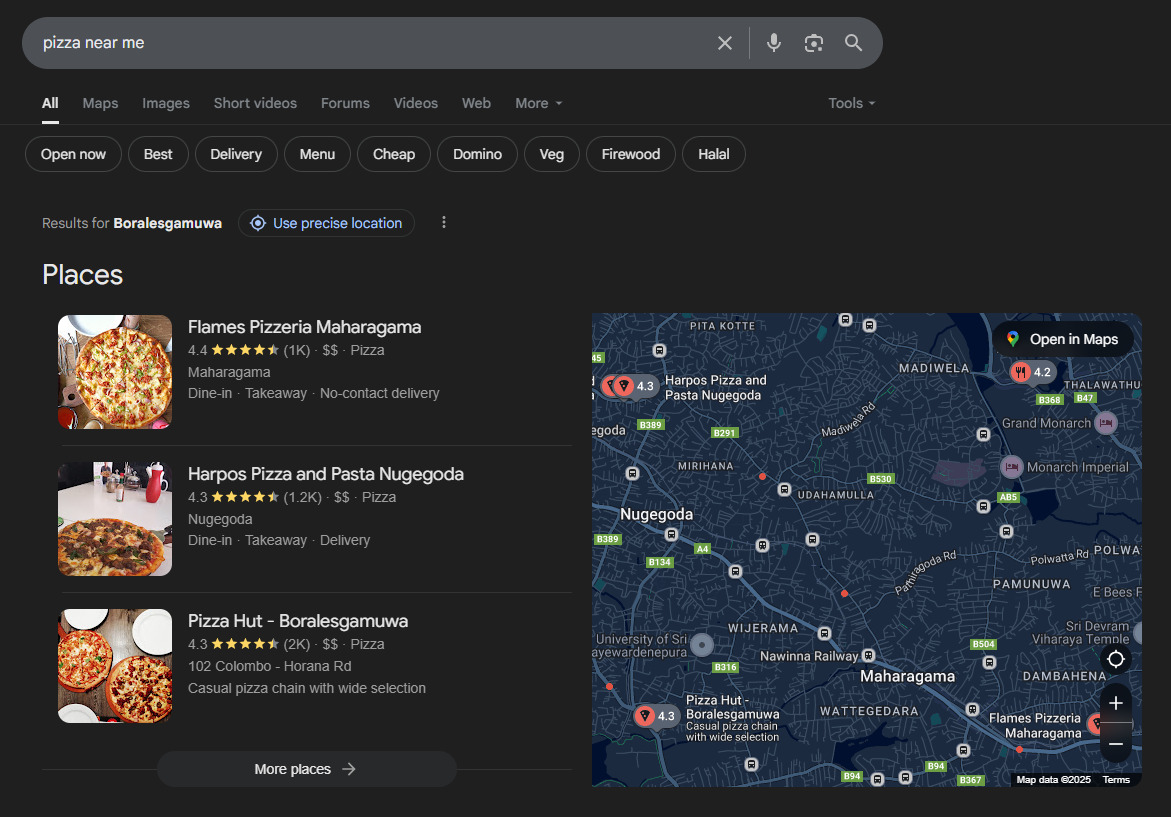Click the Google Maps logo in Open in Maps
Viewport: 1171px width, 817px height.
tap(1013, 340)
